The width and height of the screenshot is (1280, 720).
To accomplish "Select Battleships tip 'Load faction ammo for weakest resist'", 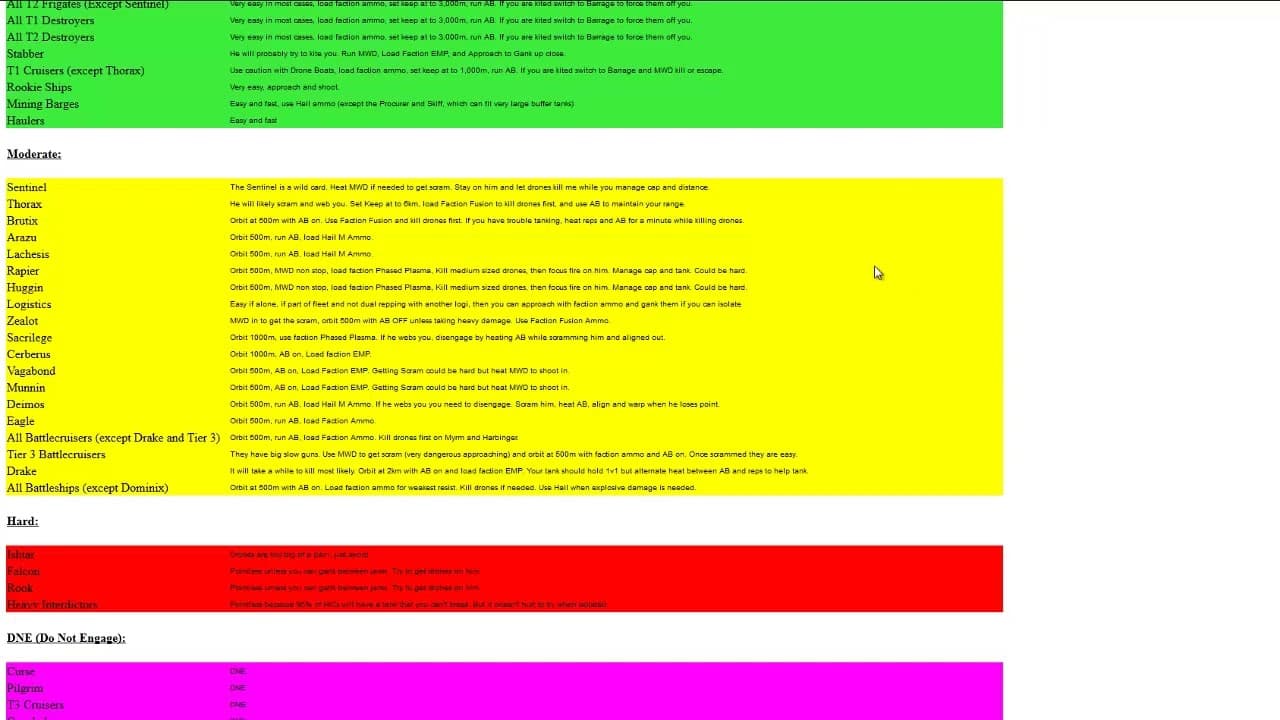I will coord(462,487).
